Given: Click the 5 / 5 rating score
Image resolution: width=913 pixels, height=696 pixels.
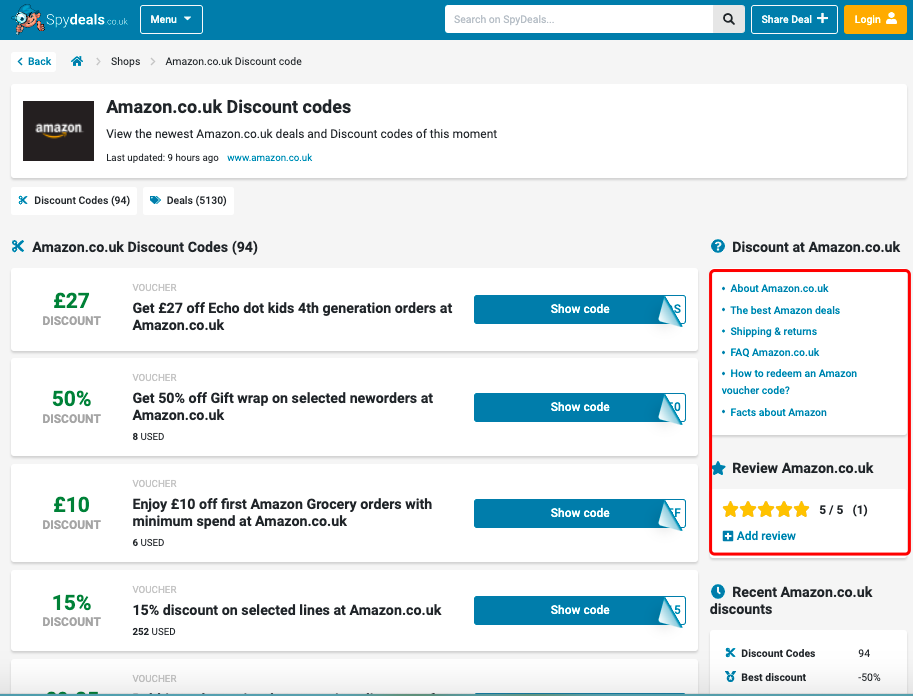Looking at the screenshot, I should (831, 510).
